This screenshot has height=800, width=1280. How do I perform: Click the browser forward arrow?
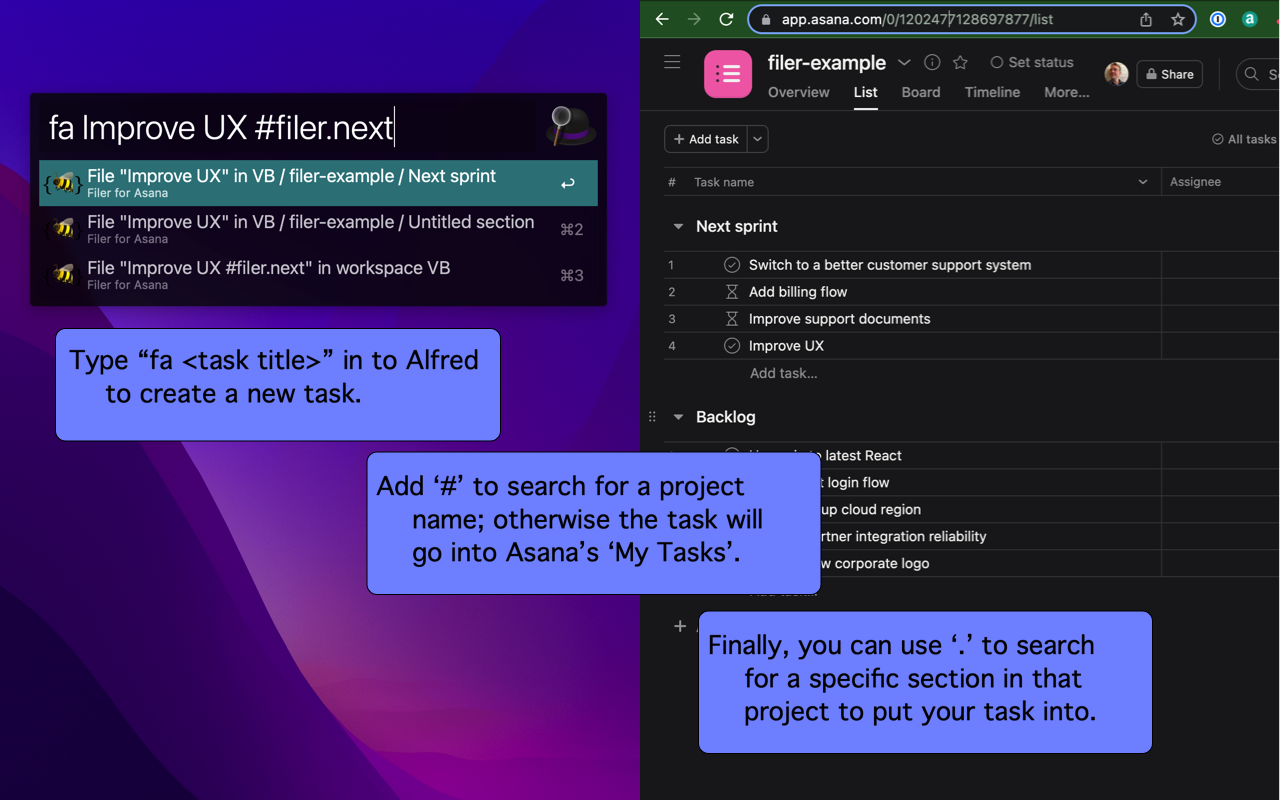[x=694, y=19]
